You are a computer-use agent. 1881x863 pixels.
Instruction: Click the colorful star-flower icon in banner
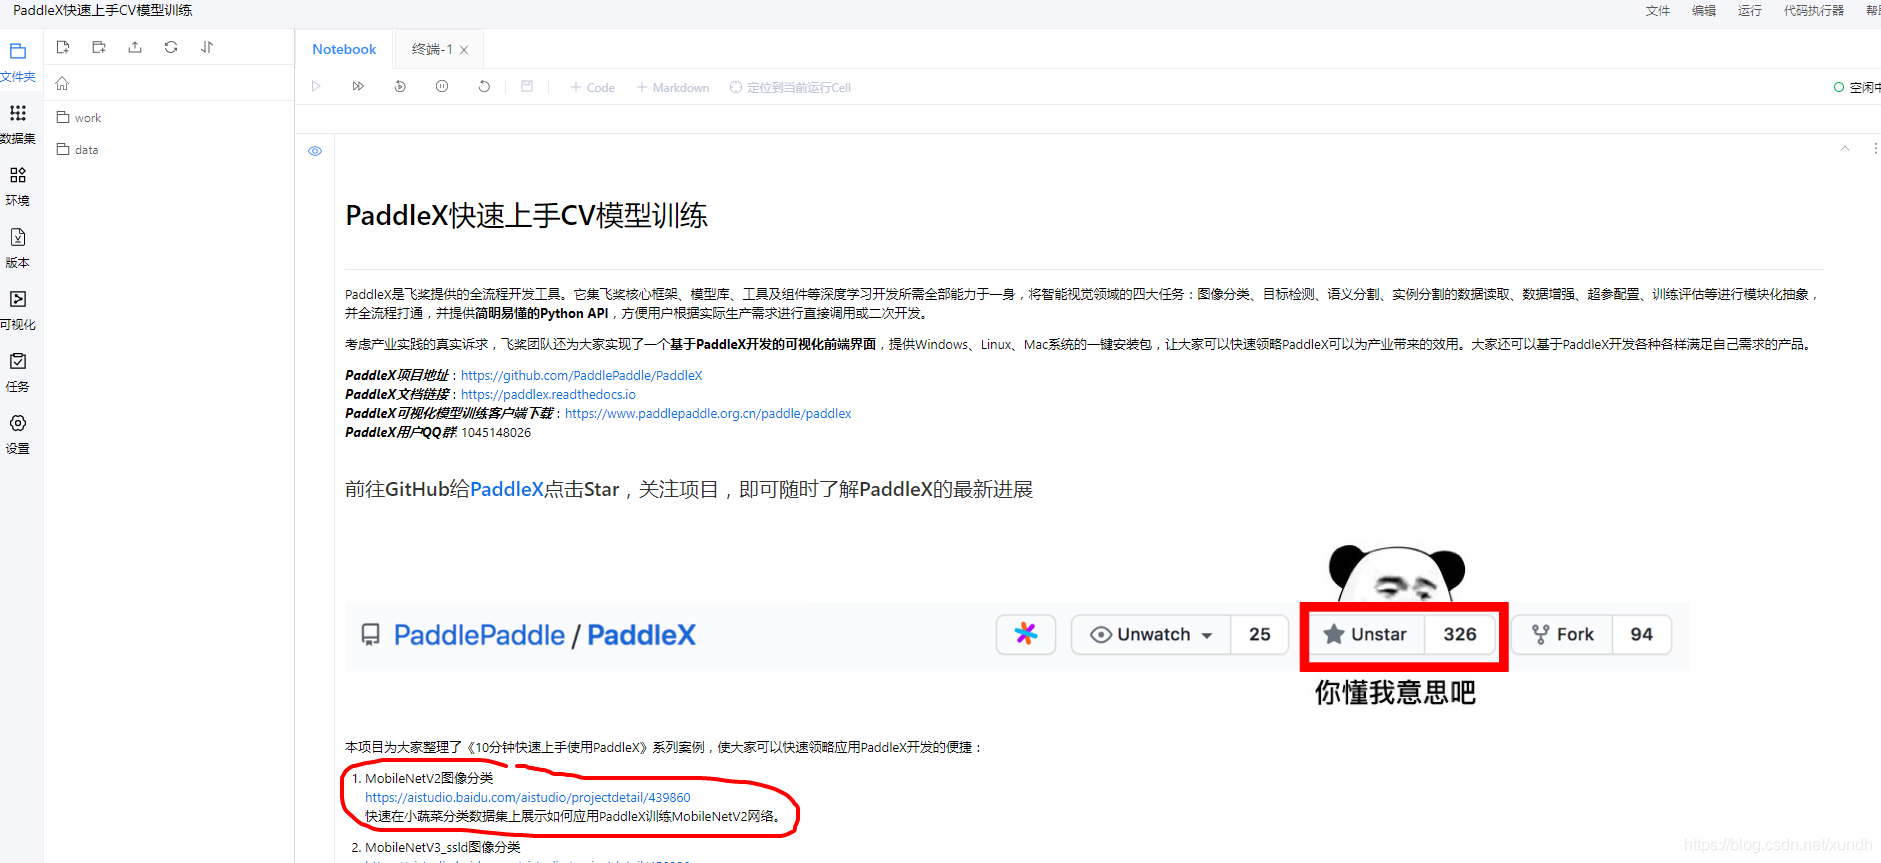(1026, 634)
